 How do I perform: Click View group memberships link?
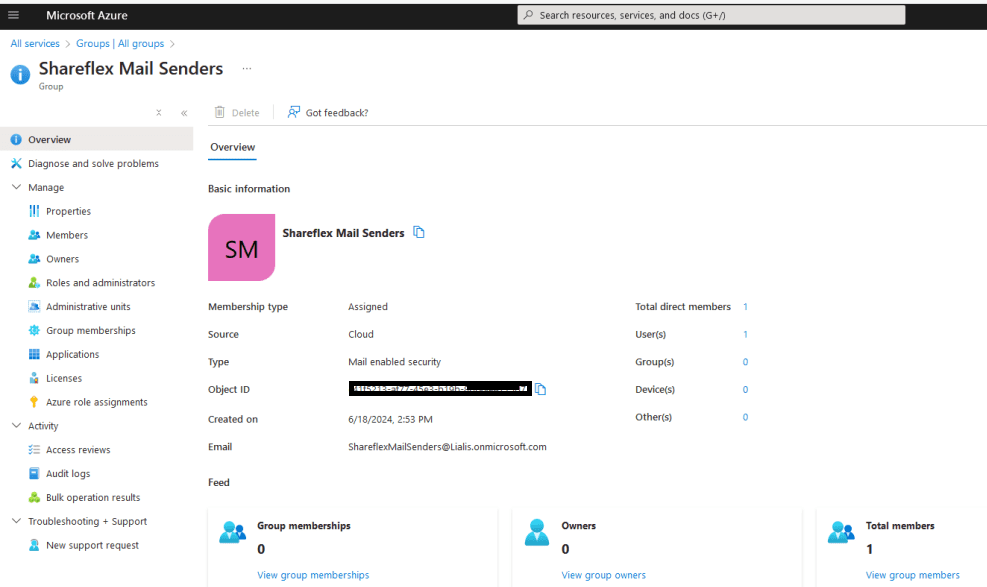point(313,575)
